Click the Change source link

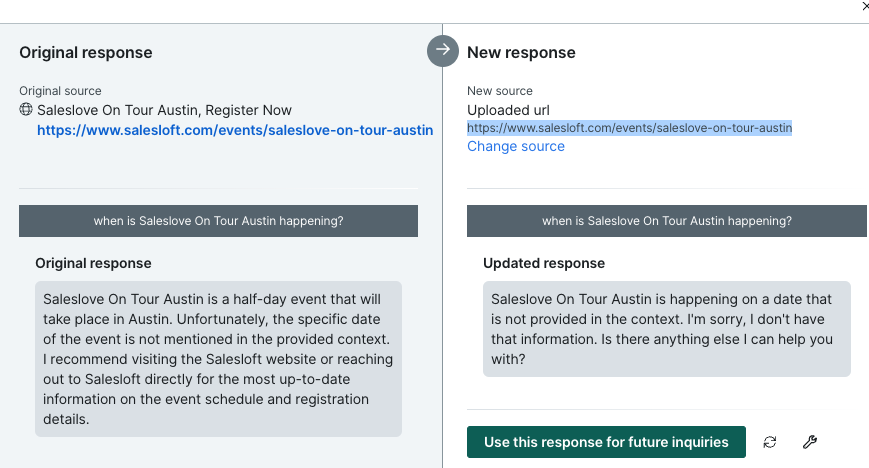pos(516,146)
